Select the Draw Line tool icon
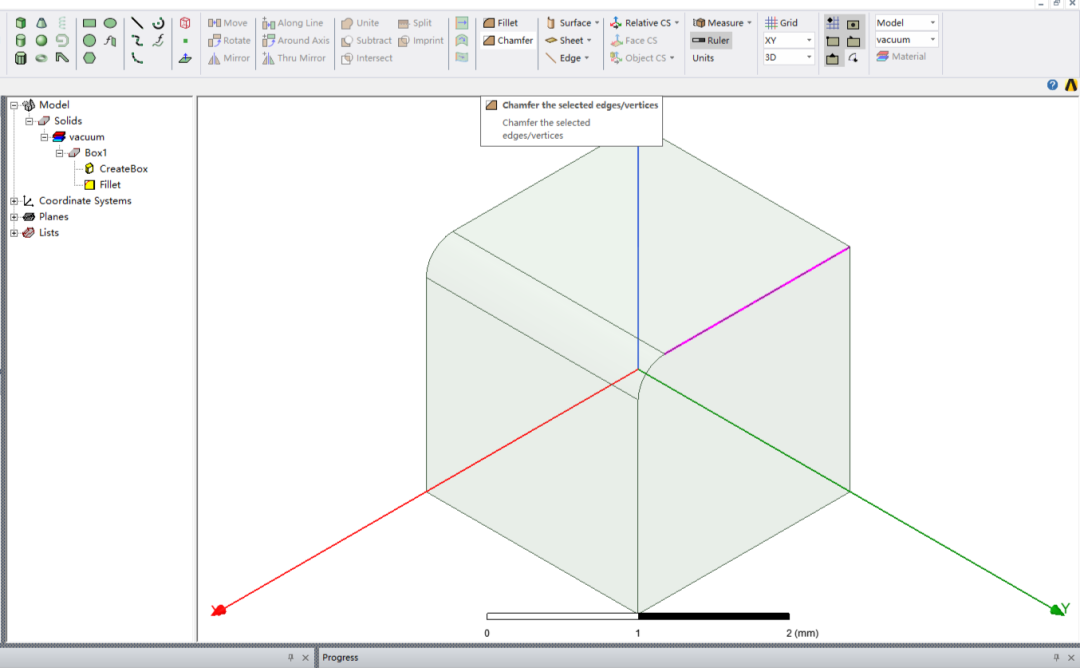 (x=137, y=23)
